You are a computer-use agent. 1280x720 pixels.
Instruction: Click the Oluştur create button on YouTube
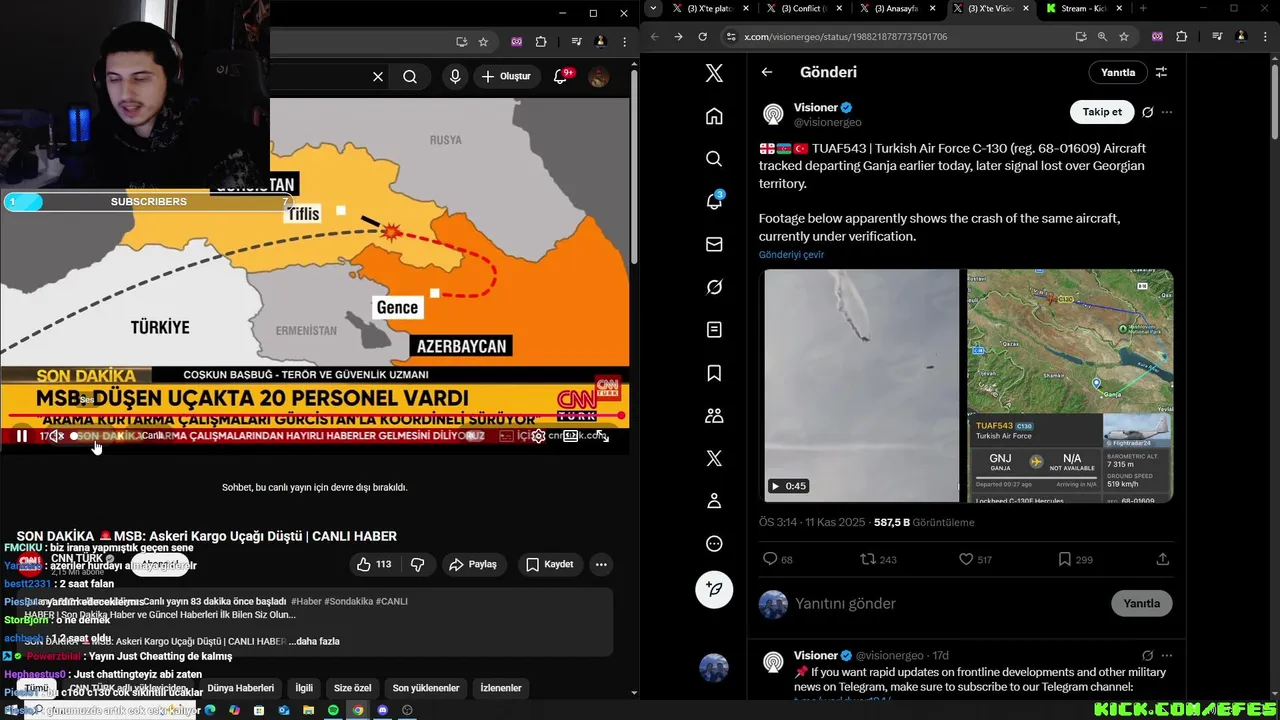coord(506,76)
